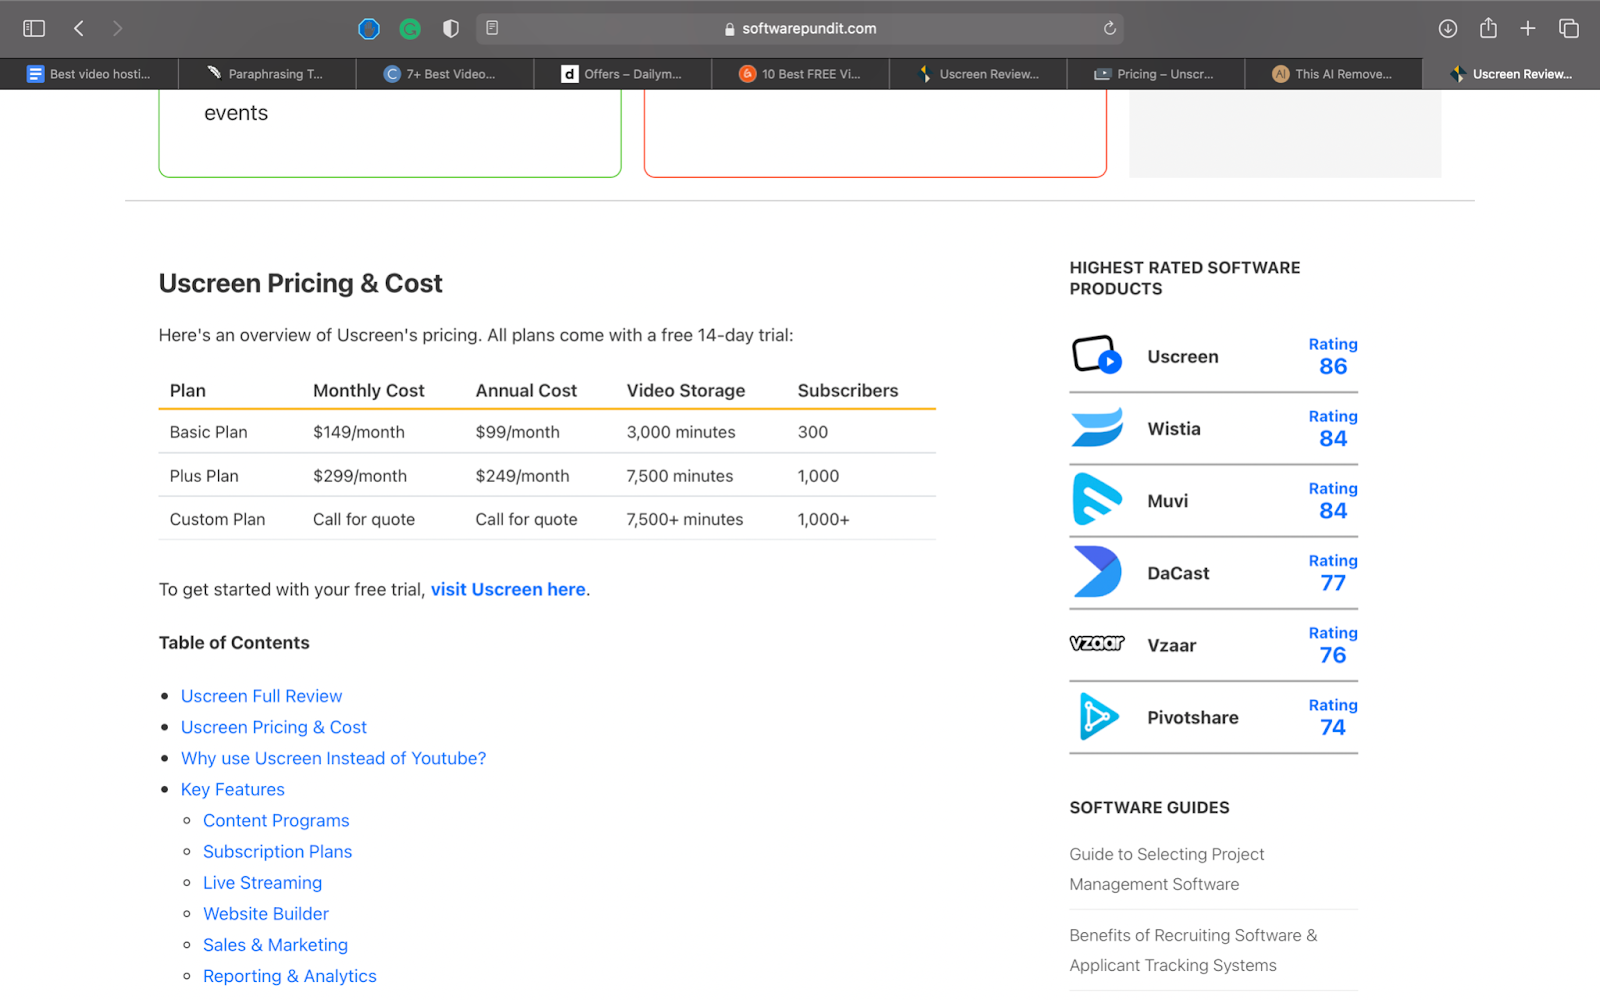Screen dimensions: 1600x1000
Task: Click Pivotshare name in rated products
Action: (1192, 717)
